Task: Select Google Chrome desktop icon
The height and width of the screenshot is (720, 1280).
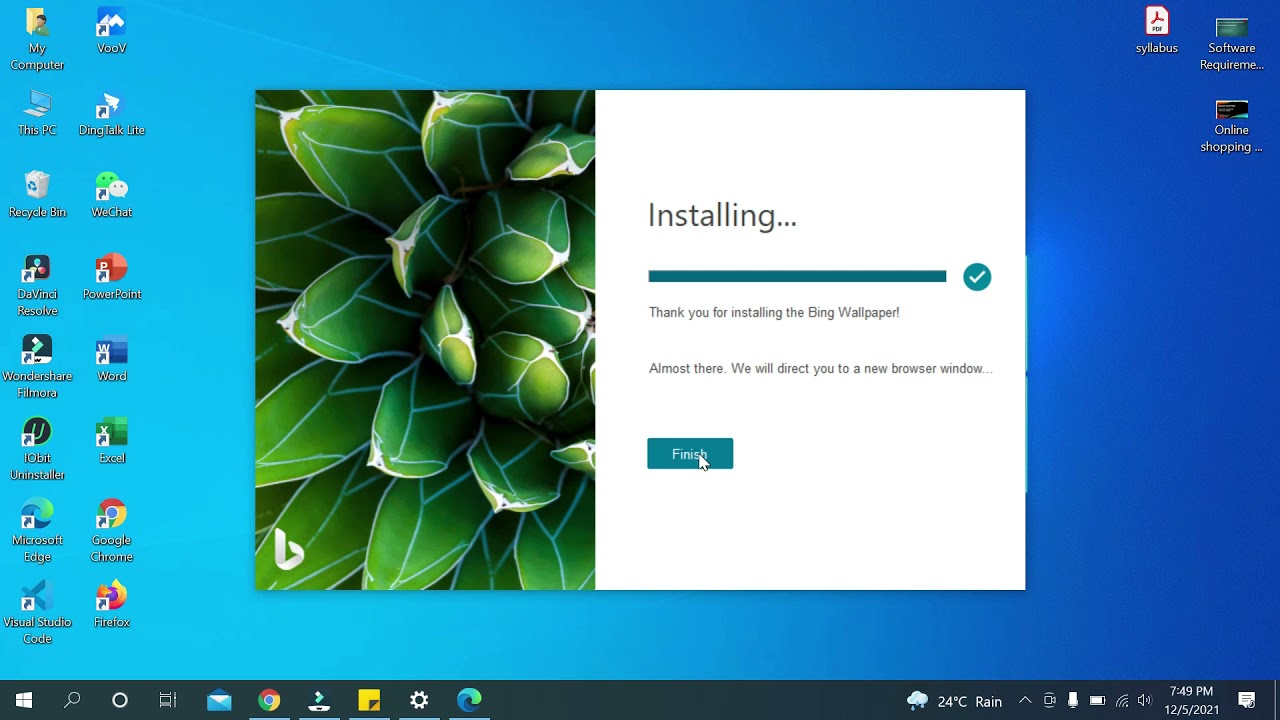Action: coord(112,531)
